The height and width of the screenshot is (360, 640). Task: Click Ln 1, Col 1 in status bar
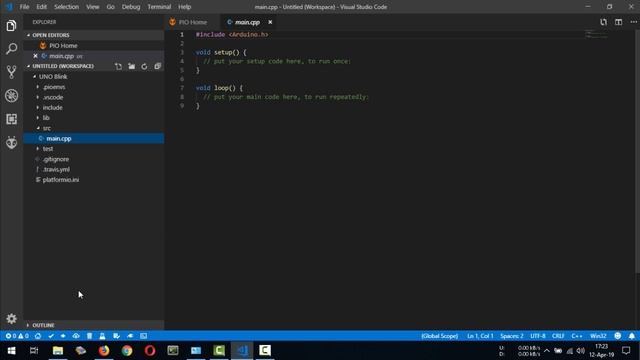480,336
